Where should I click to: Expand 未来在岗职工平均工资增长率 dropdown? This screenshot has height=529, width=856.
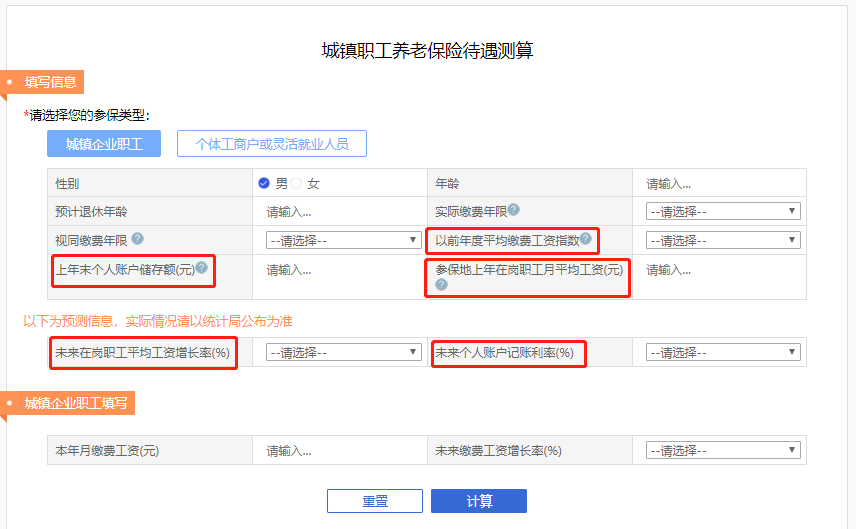coord(344,352)
